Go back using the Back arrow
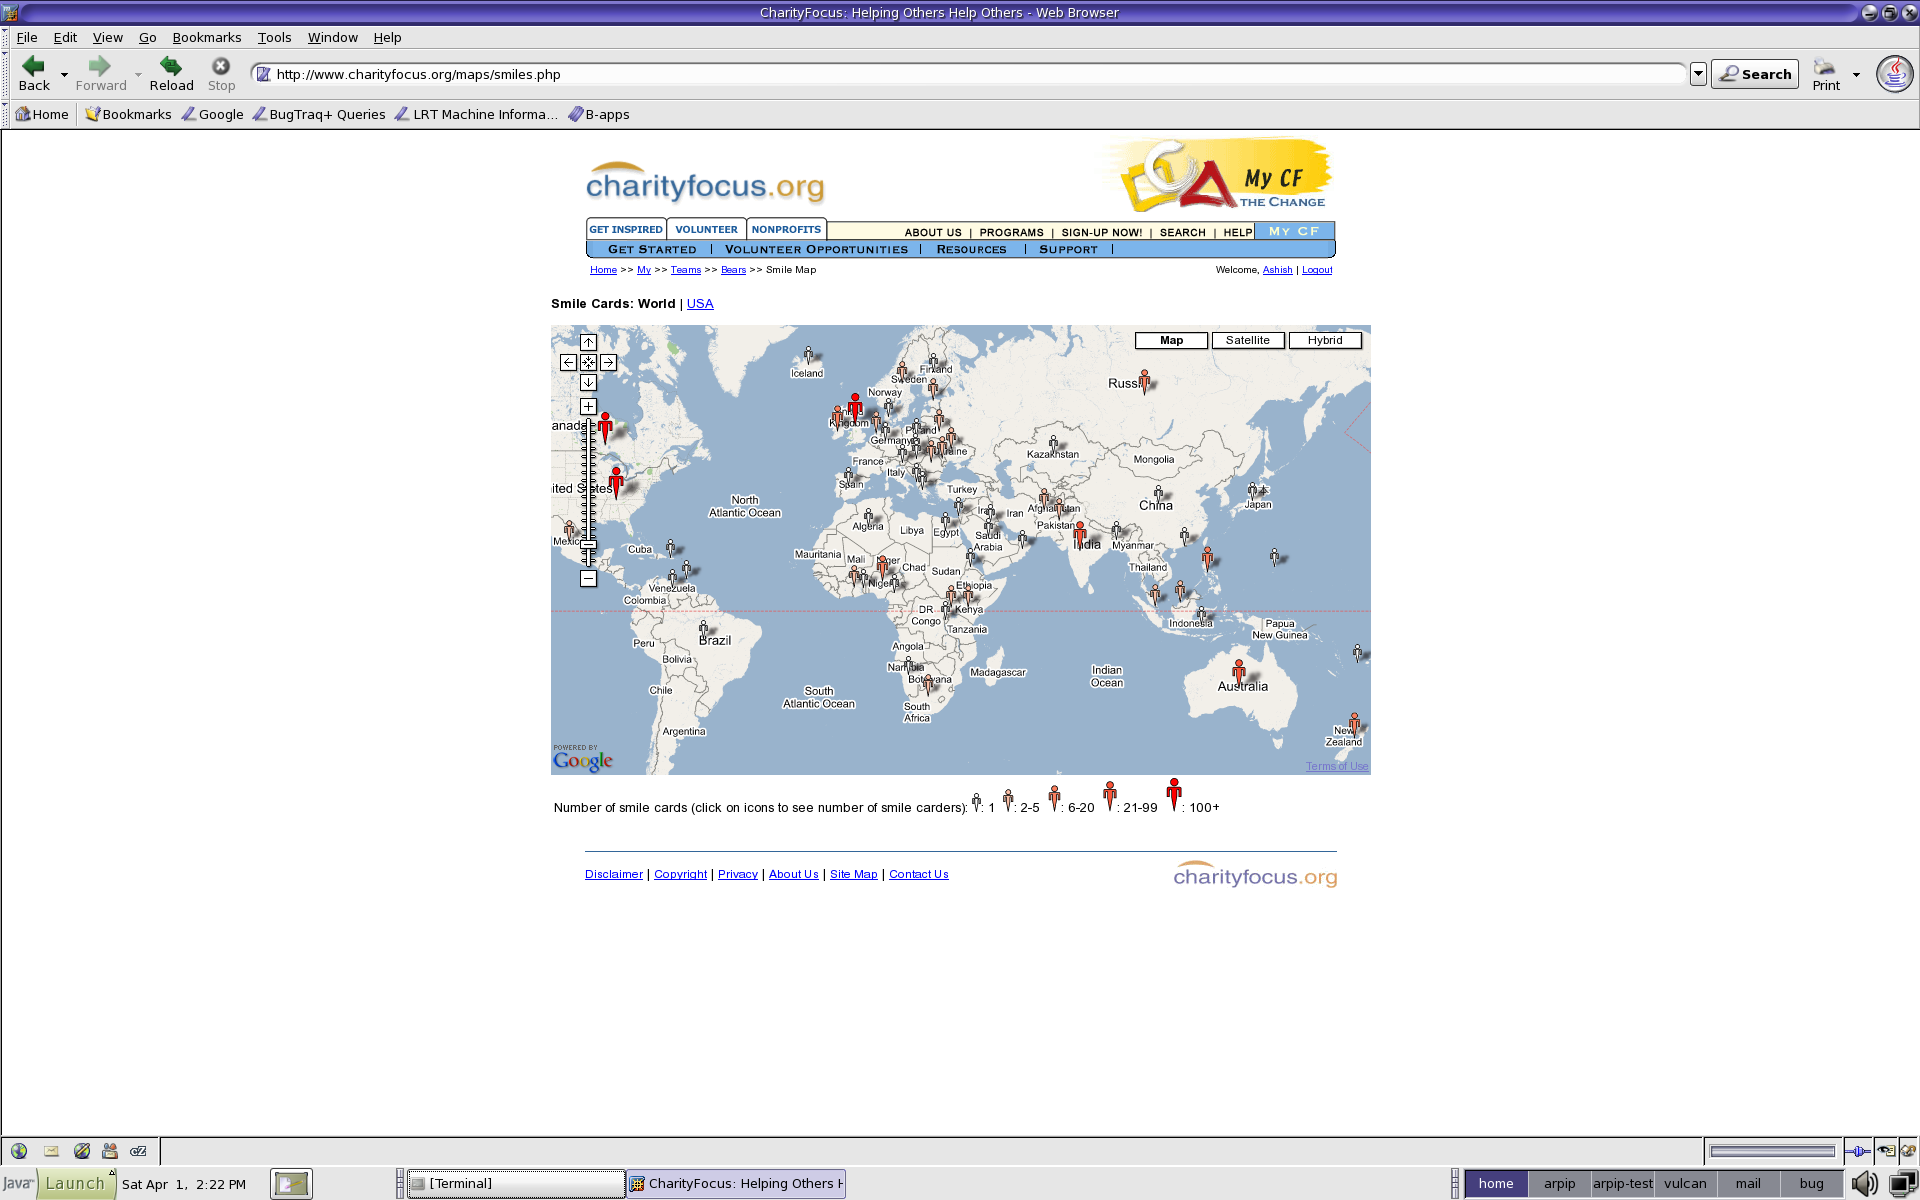 34,73
